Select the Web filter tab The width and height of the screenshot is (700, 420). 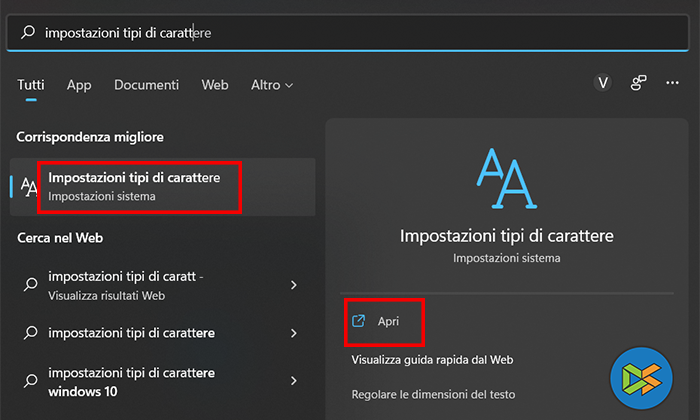point(215,85)
